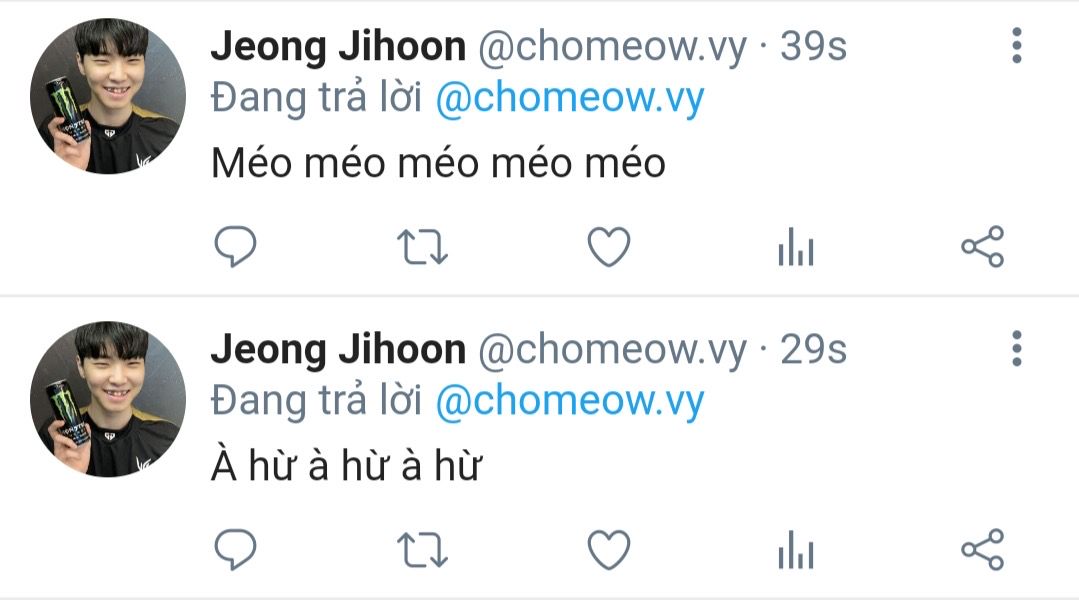Open more options for the 39s tweet
Image resolution: width=1079 pixels, height=600 pixels.
pyautogui.click(x=1017, y=46)
